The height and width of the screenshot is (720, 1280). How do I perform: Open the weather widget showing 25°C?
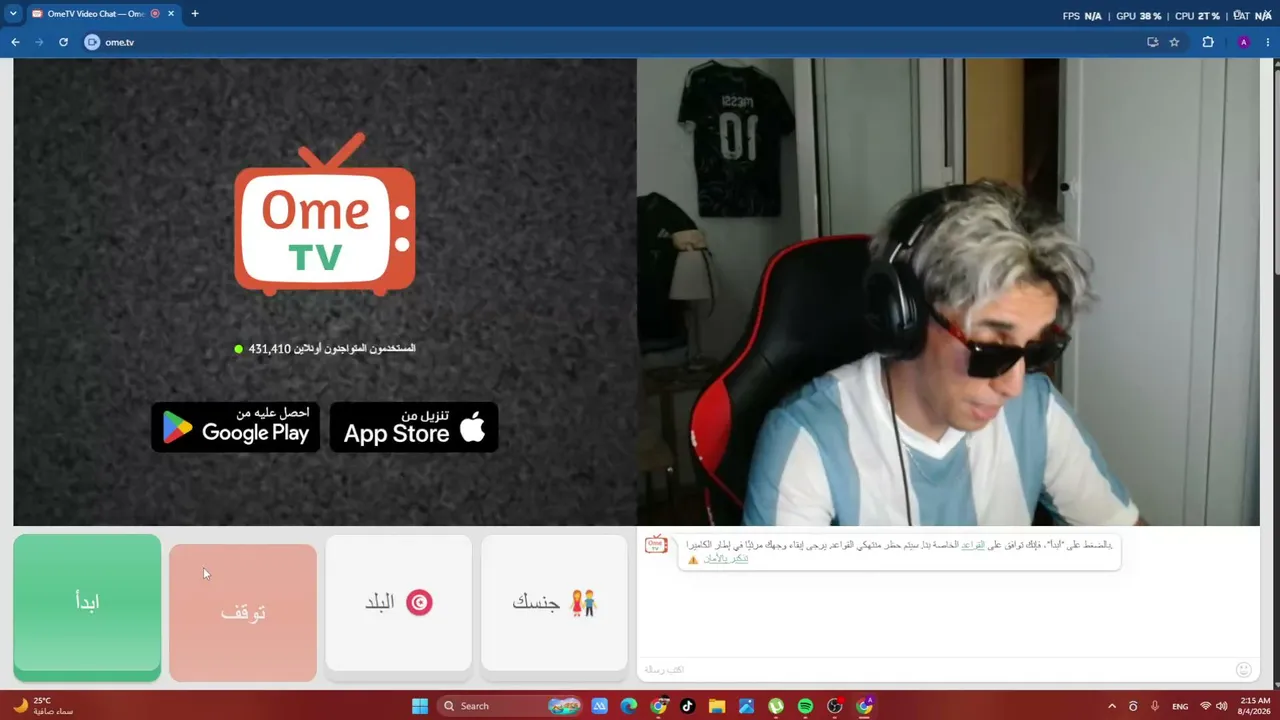[42, 706]
